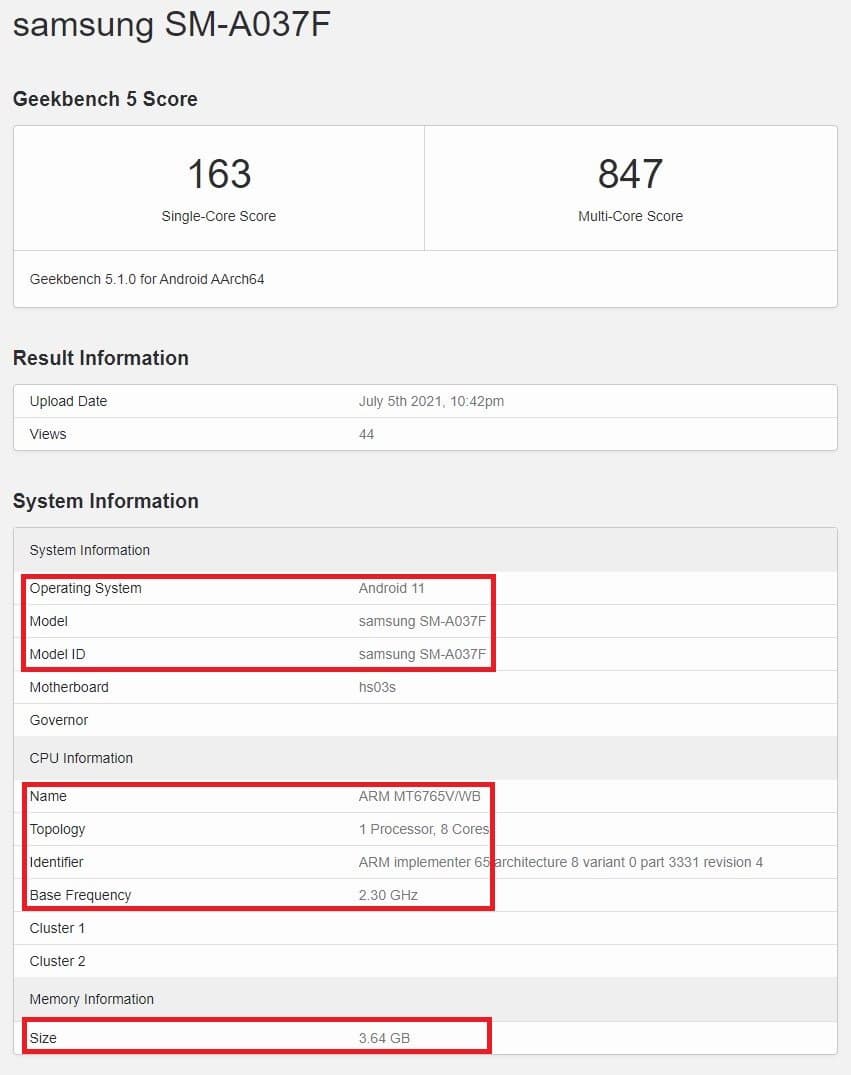The image size is (851, 1075).
Task: Click the Android 11 operating system value
Action: (392, 588)
